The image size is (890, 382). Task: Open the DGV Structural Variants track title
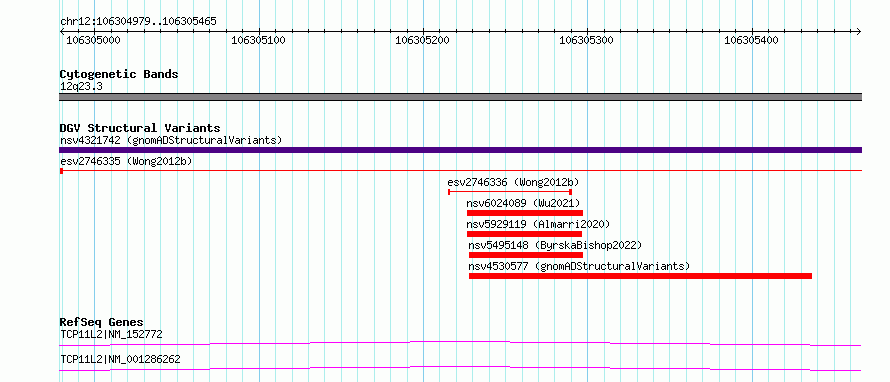click(140, 128)
